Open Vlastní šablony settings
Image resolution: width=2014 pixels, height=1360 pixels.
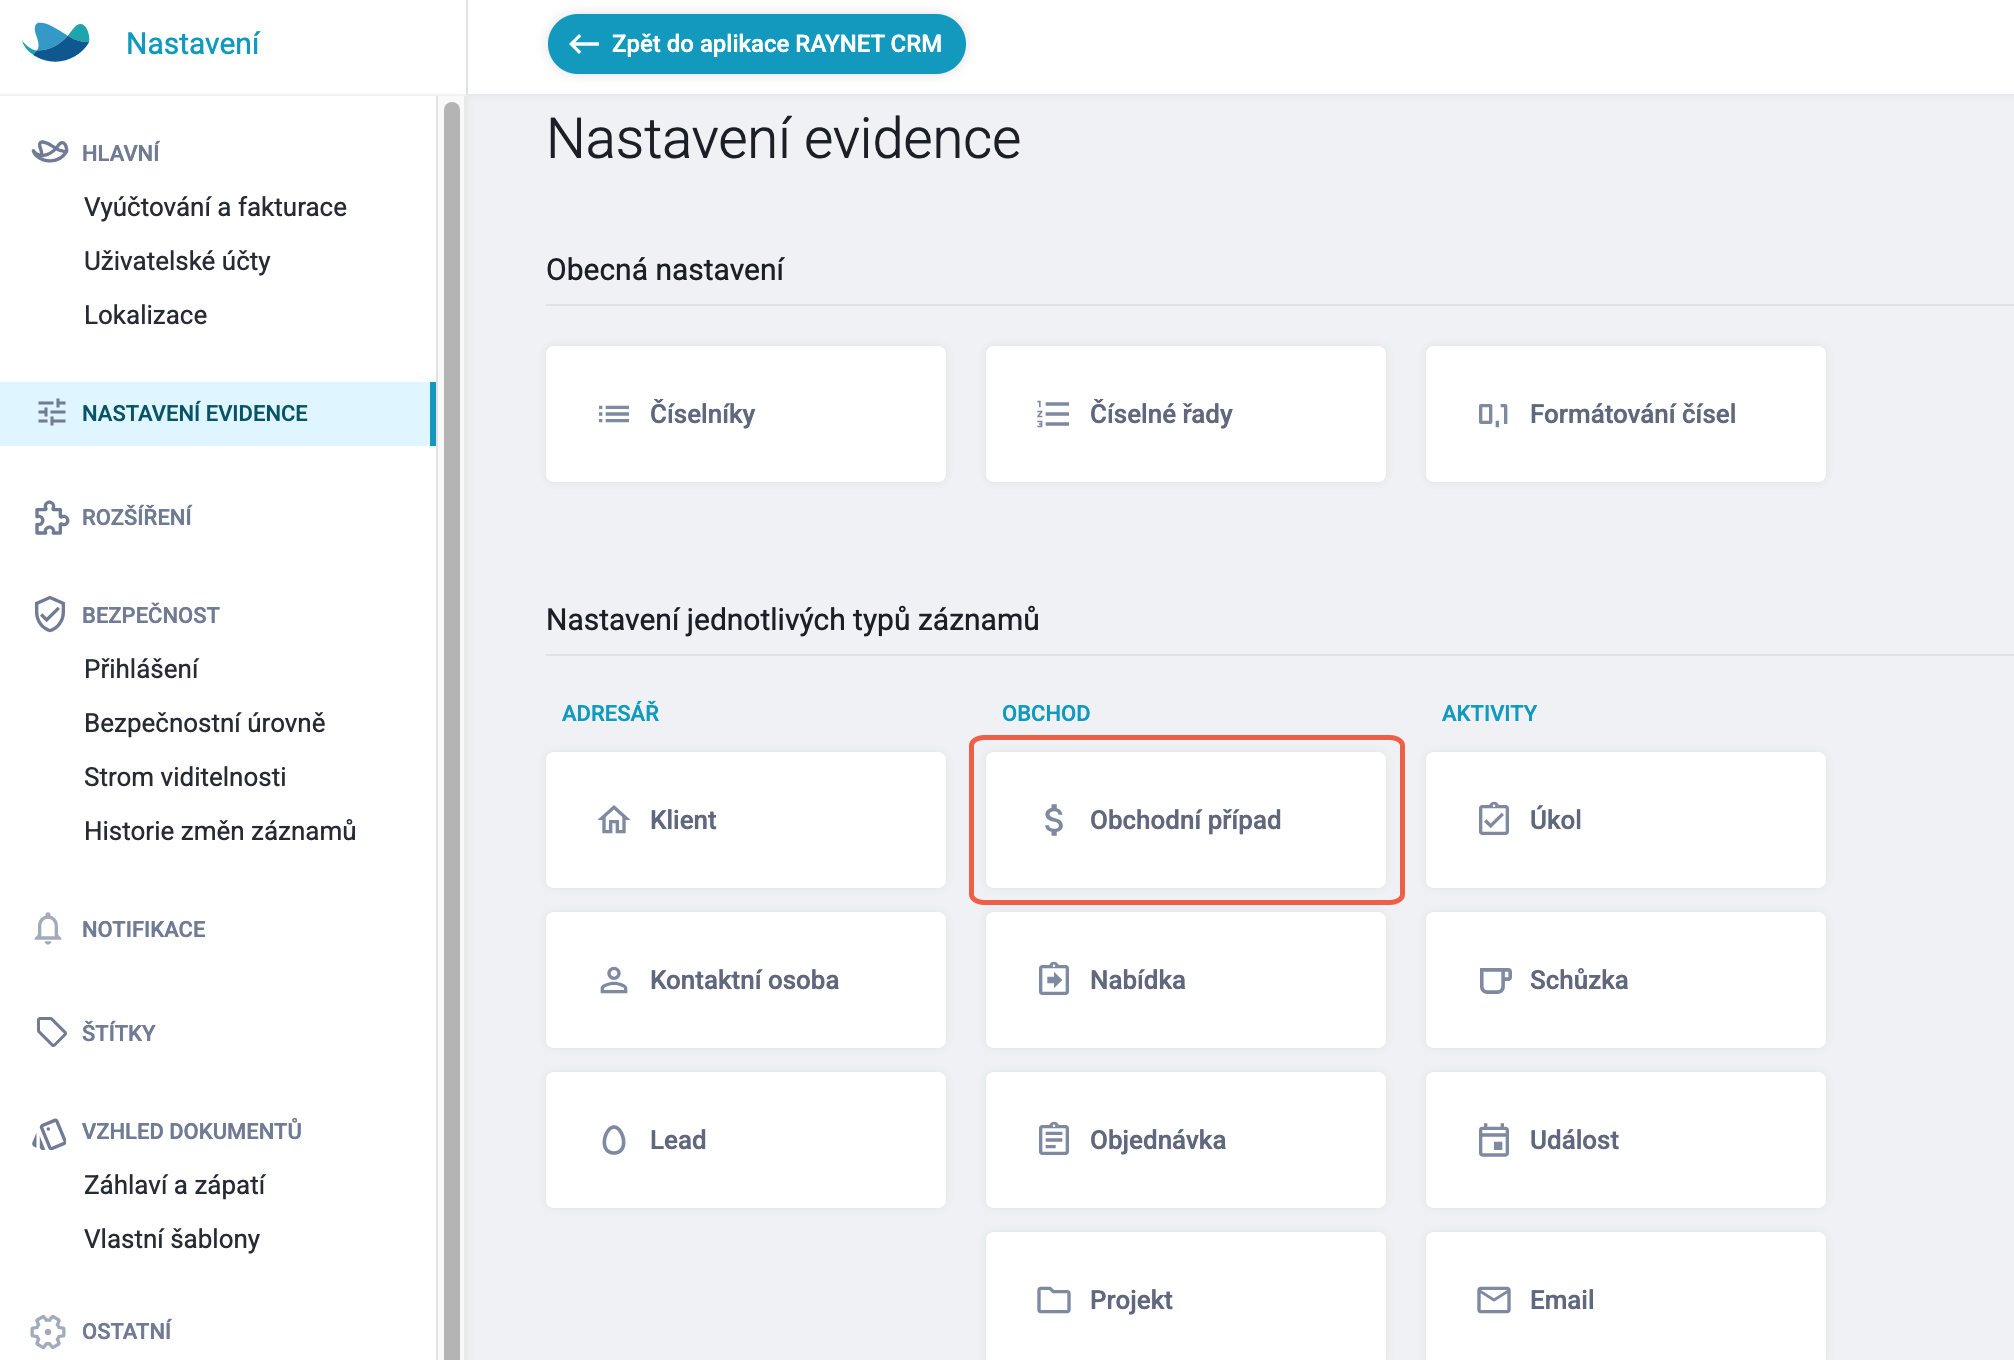pyautogui.click(x=172, y=1239)
